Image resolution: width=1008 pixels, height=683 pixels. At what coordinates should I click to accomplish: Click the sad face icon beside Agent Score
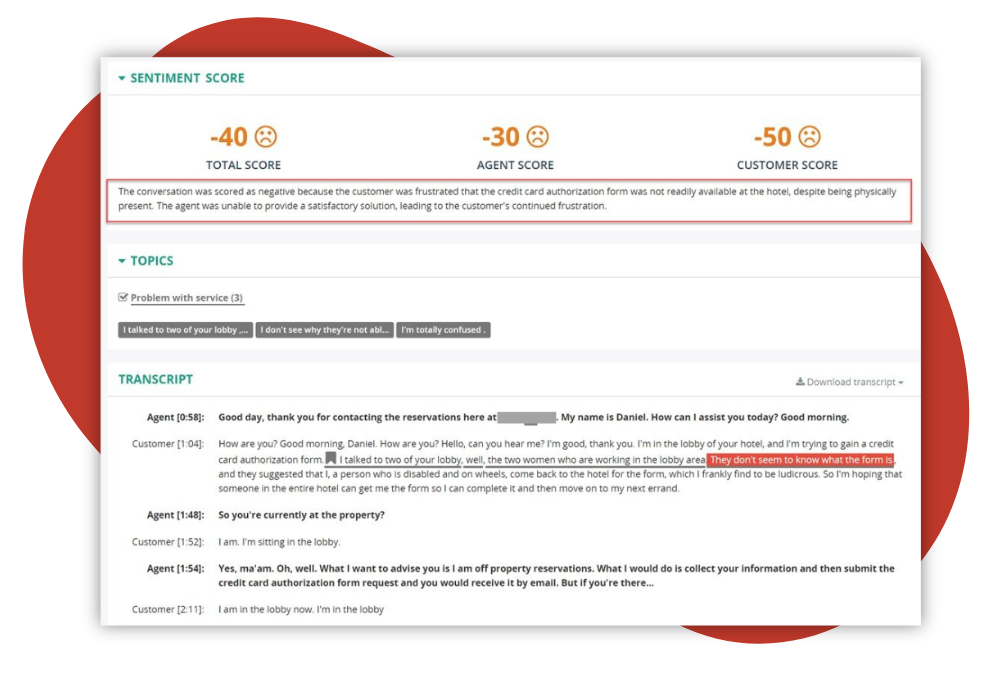538,137
